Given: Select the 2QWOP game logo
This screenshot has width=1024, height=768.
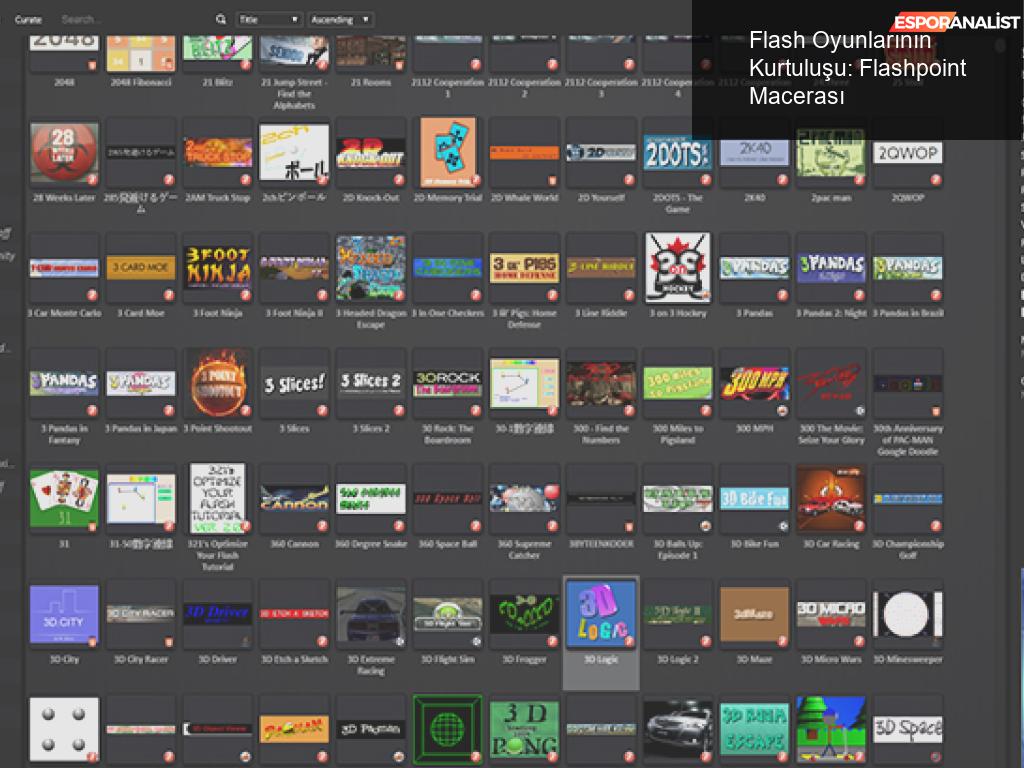Looking at the screenshot, I should [x=908, y=153].
